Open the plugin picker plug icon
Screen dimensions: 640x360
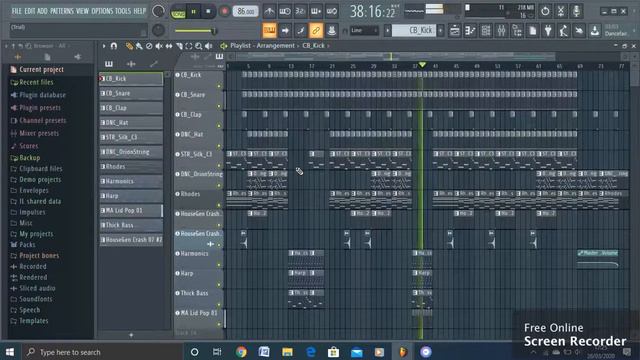click(548, 30)
